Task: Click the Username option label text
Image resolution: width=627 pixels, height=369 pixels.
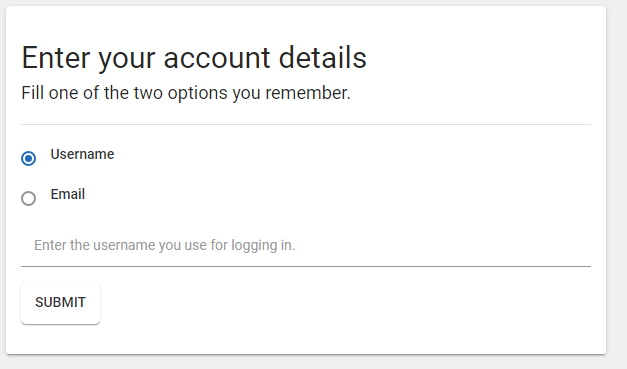Action: pyautogui.click(x=82, y=154)
